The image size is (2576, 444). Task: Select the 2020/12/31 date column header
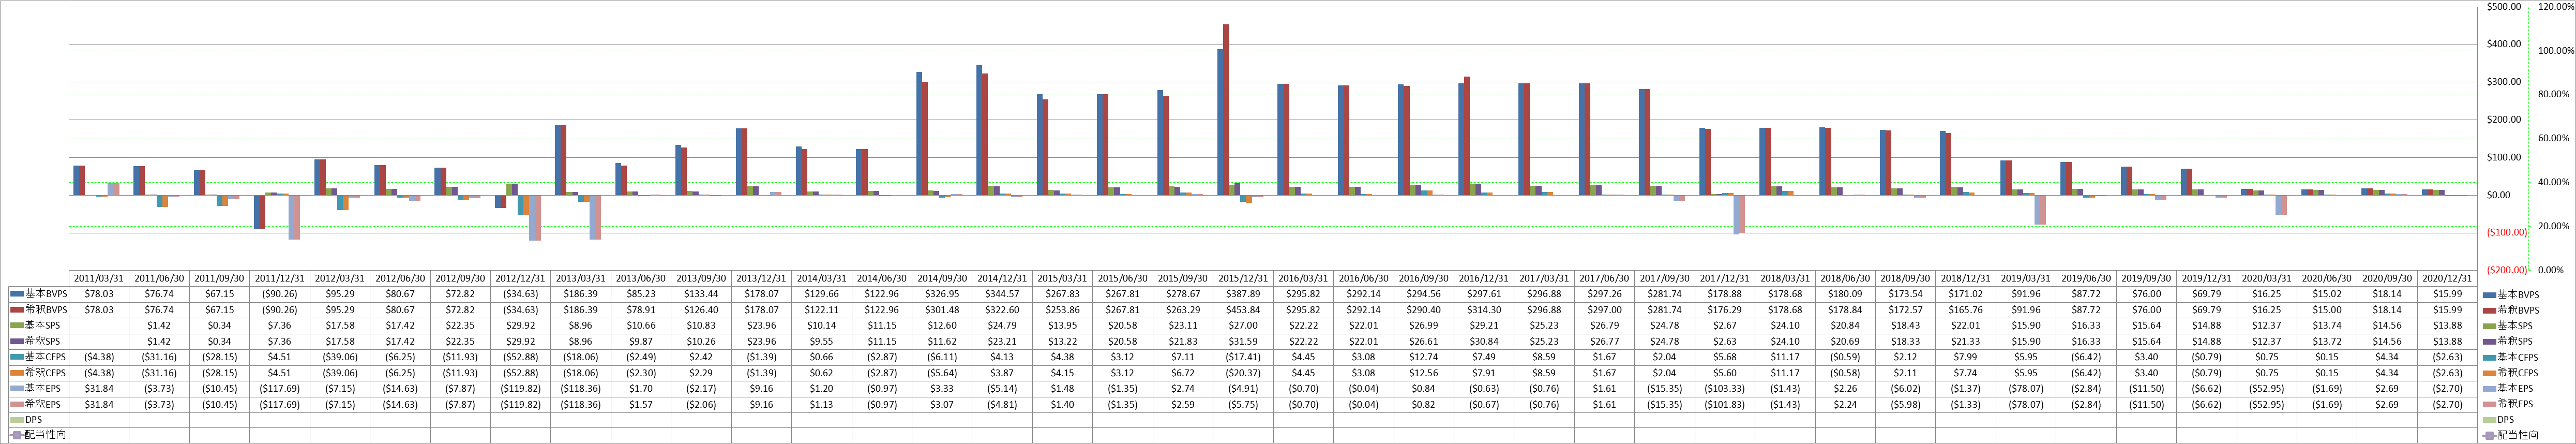pos(2447,279)
